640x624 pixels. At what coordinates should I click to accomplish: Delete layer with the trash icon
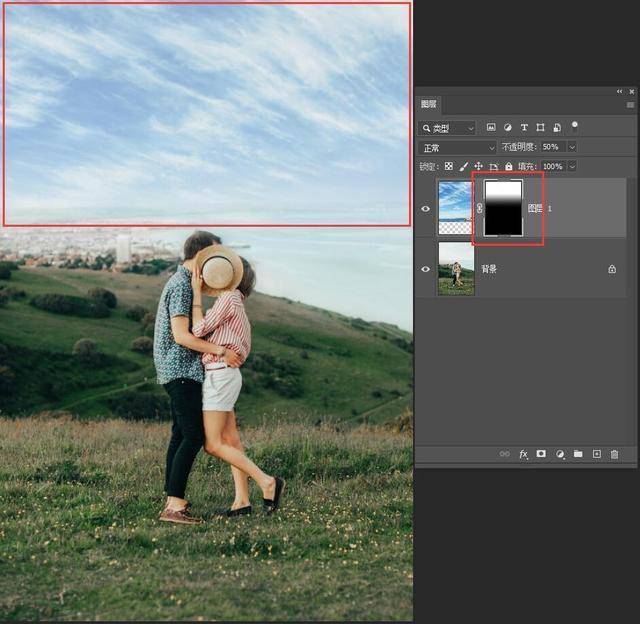(x=615, y=454)
